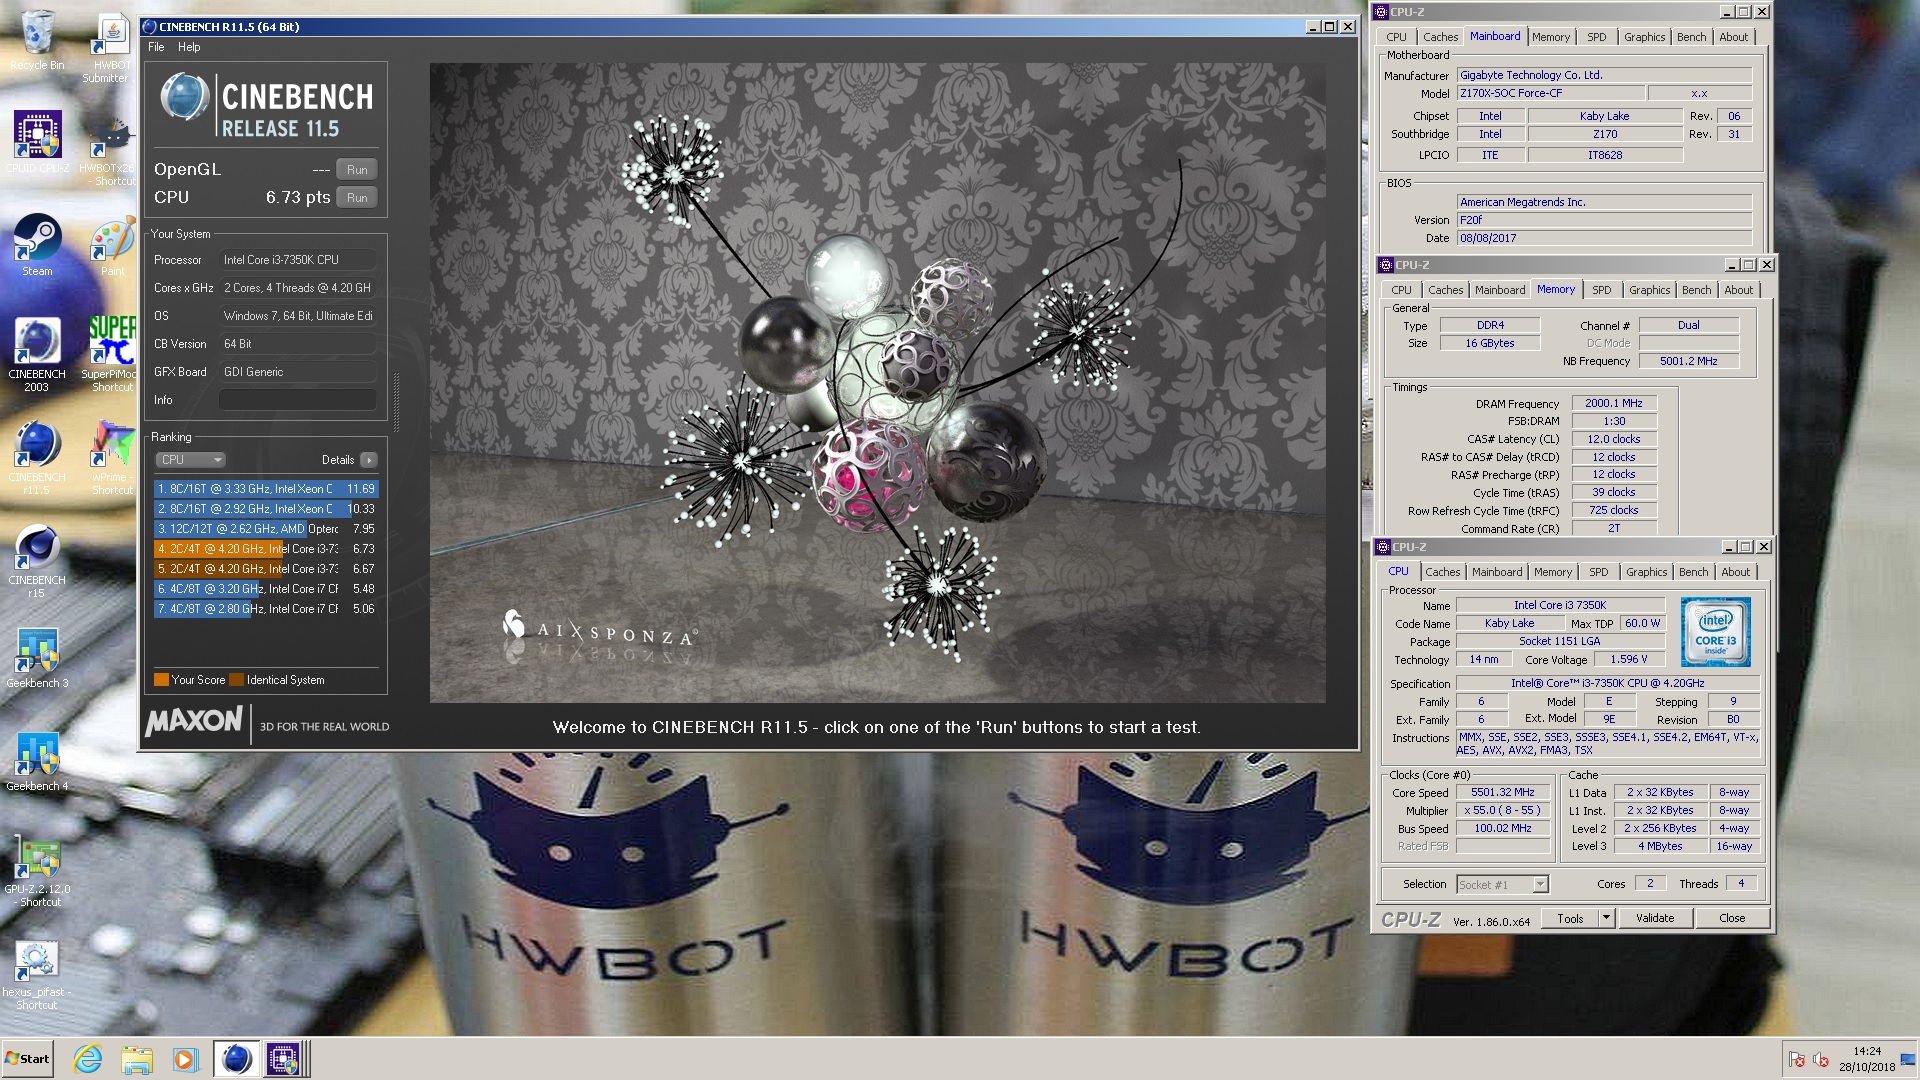Viewport: 1920px width, 1080px height.
Task: Run the CPU benchmark
Action: (357, 198)
